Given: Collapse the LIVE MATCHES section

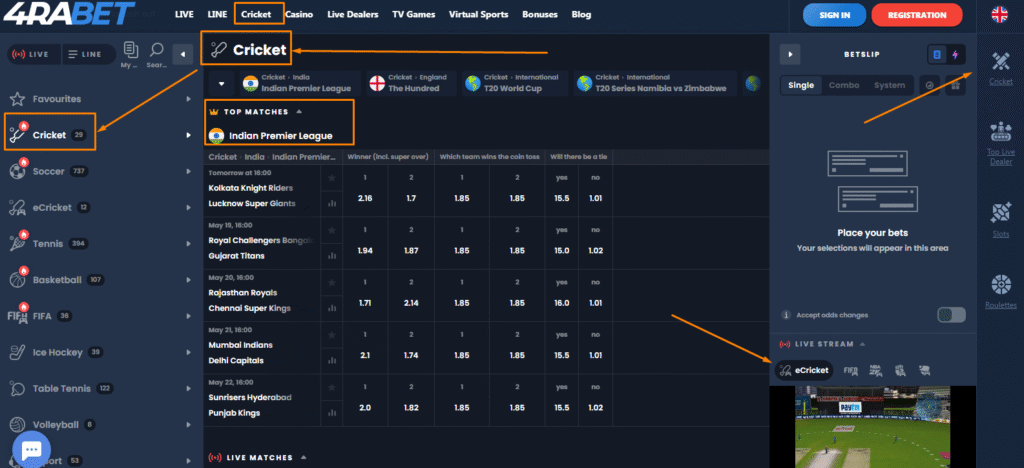Looking at the screenshot, I should coord(303,458).
